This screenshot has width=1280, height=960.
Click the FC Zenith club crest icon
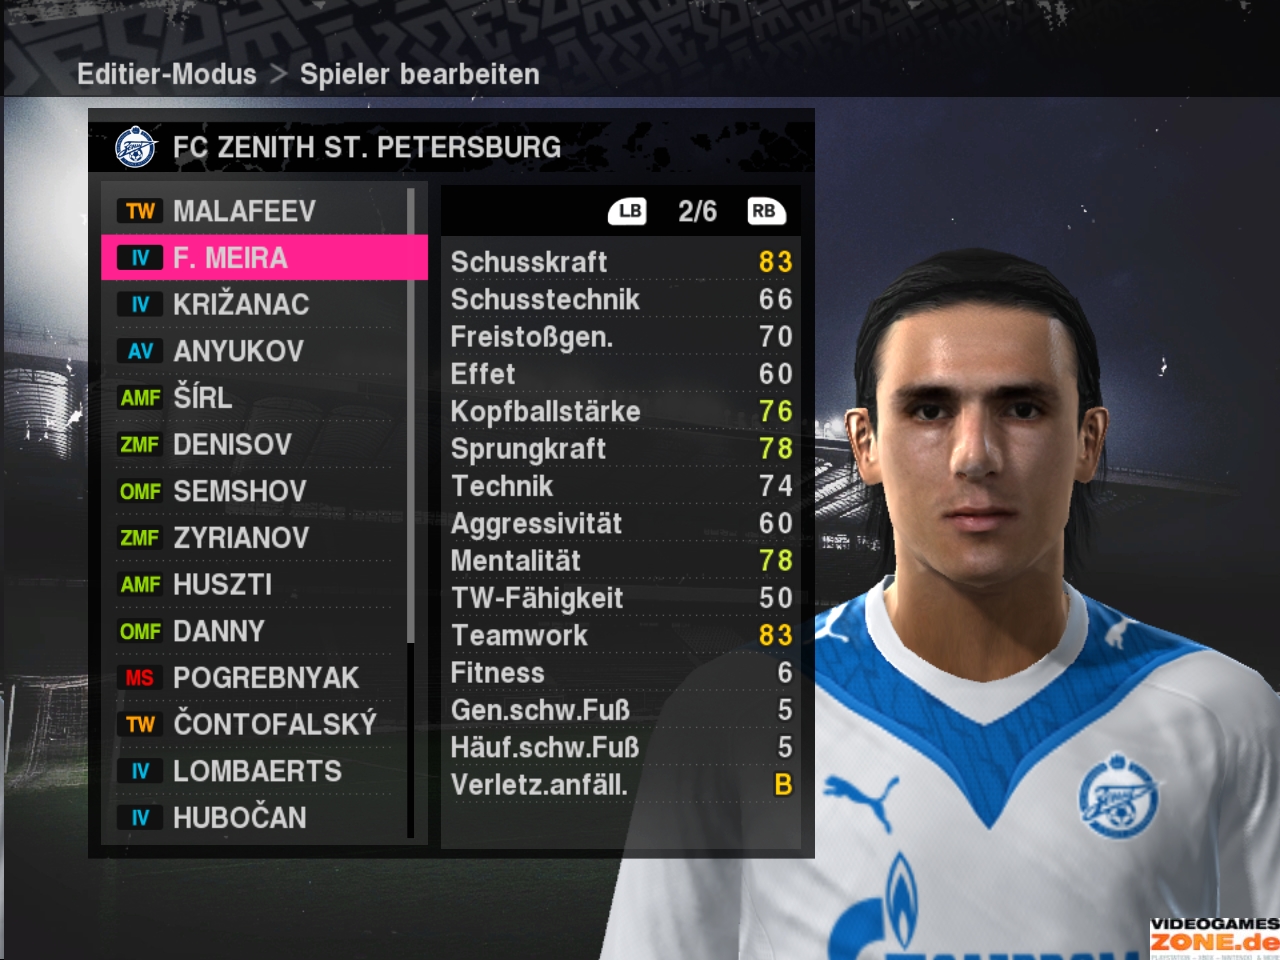135,147
